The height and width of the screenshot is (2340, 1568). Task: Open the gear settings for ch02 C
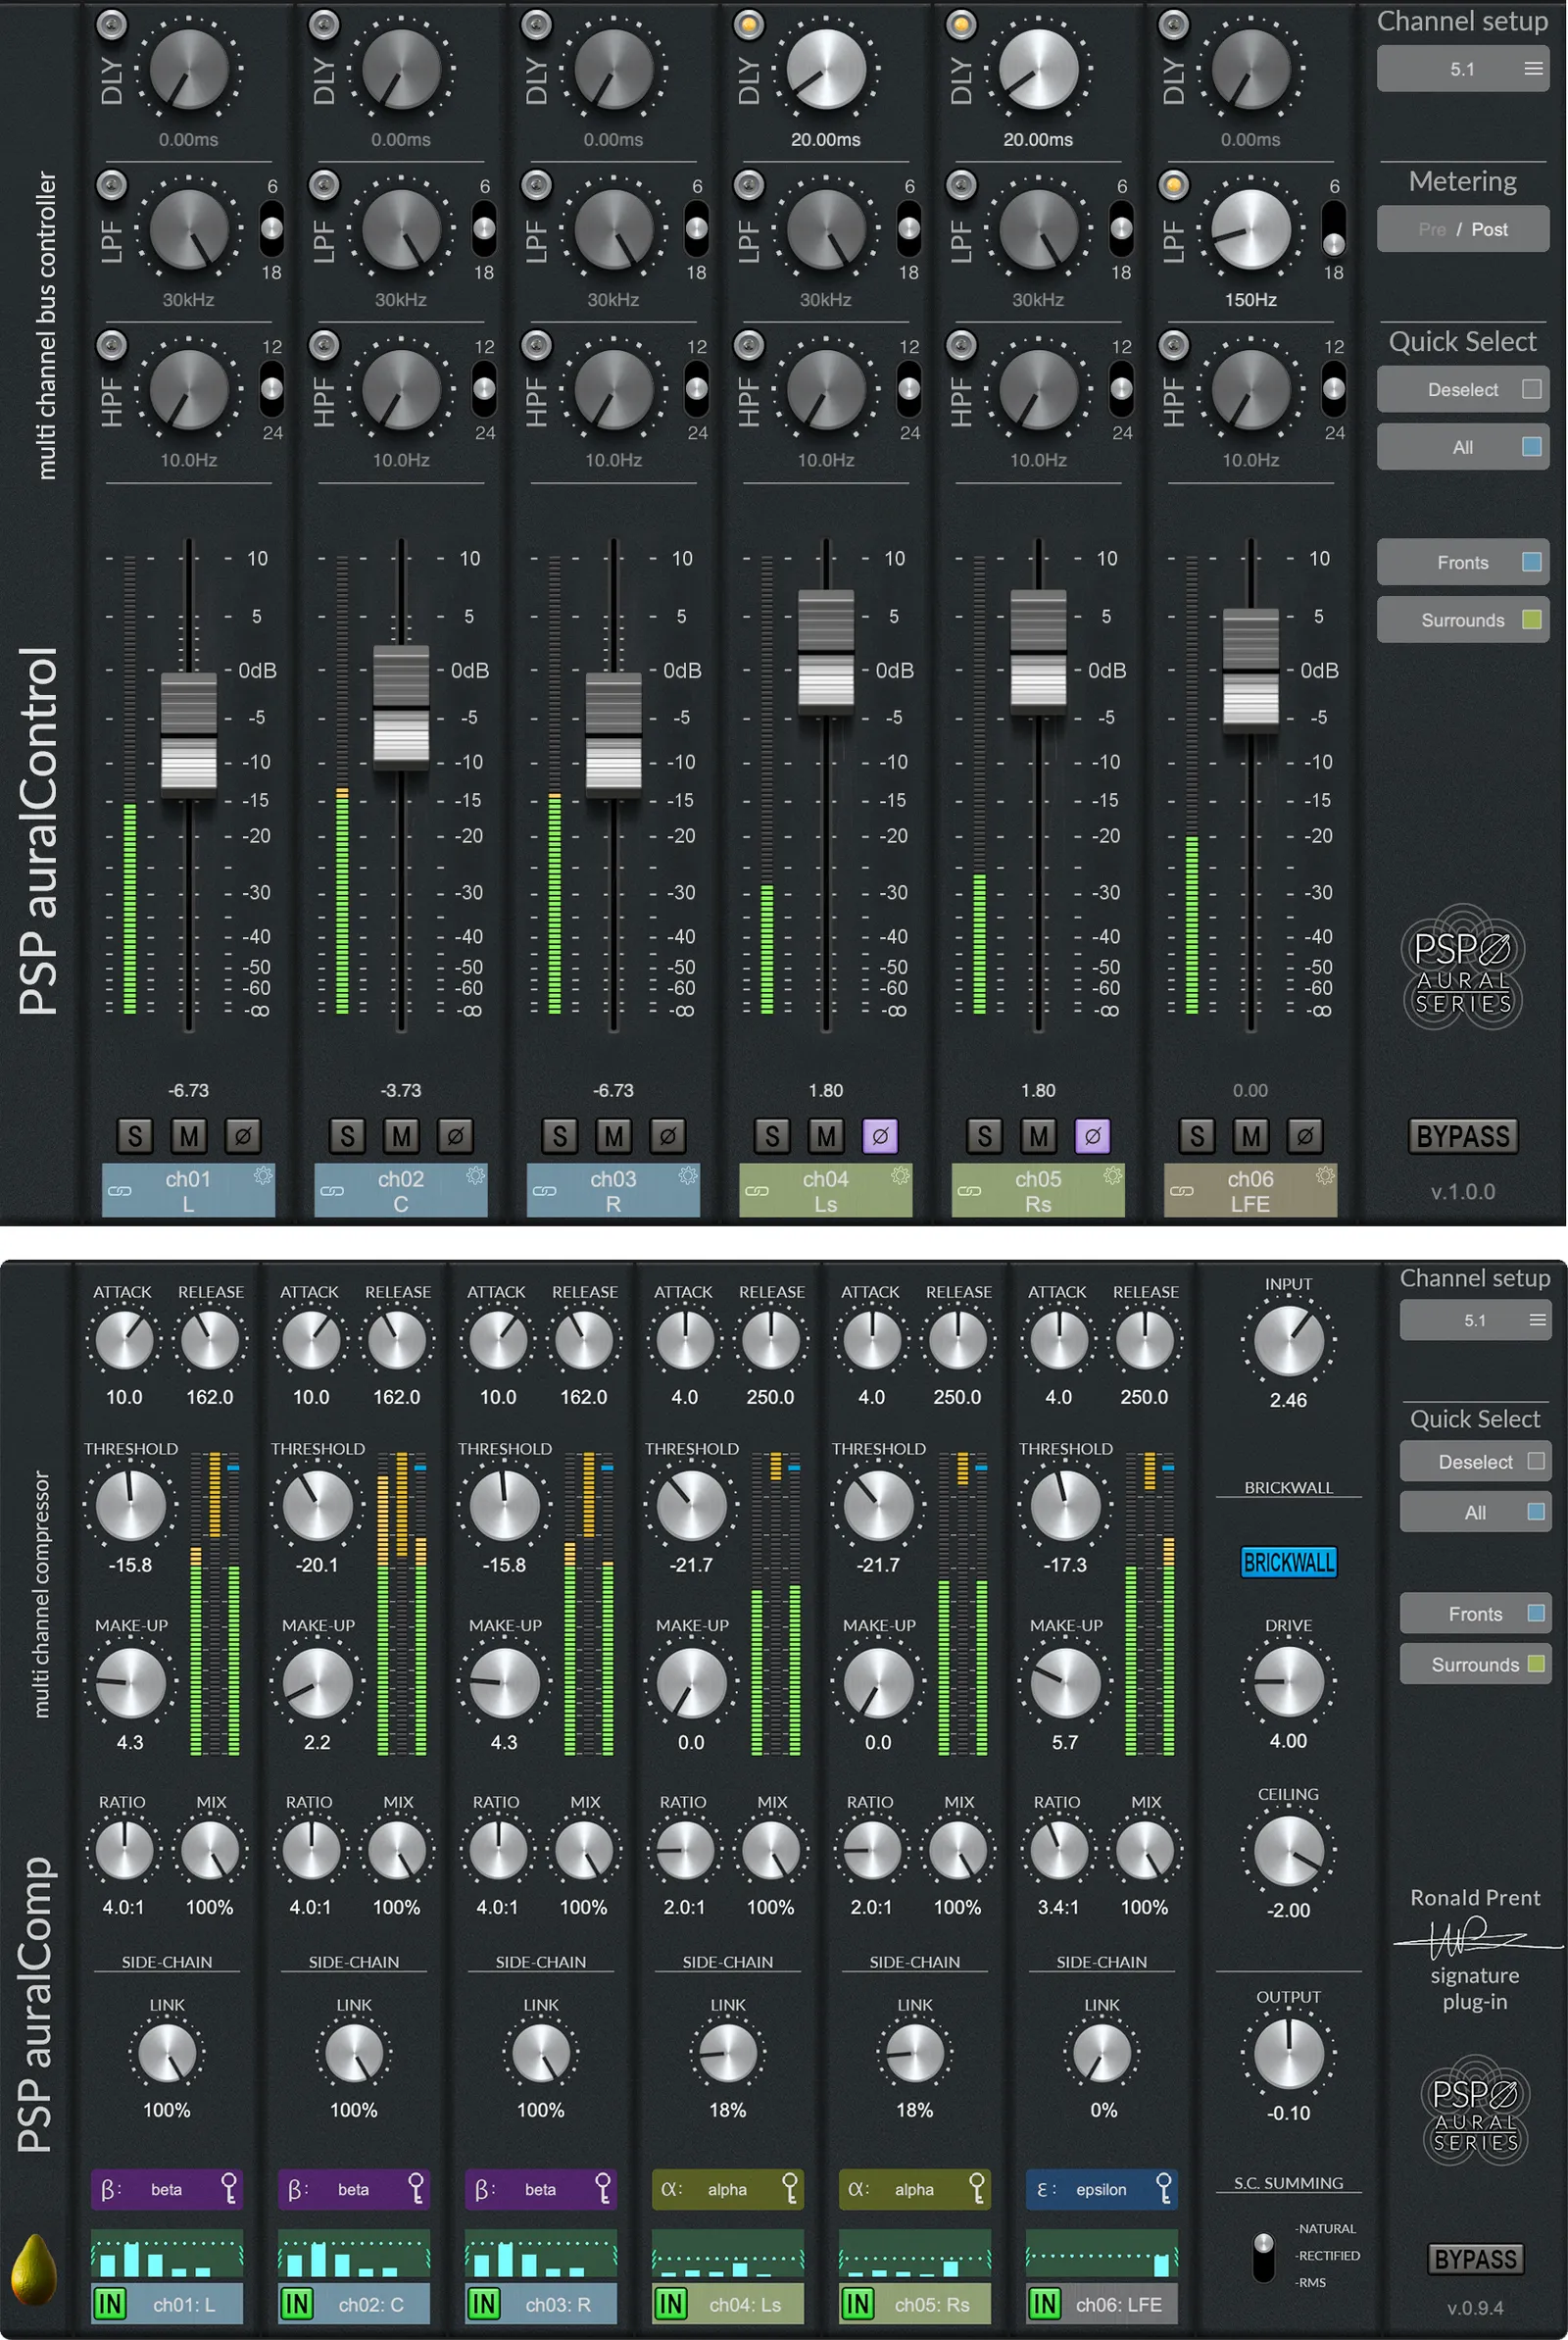tap(475, 1176)
